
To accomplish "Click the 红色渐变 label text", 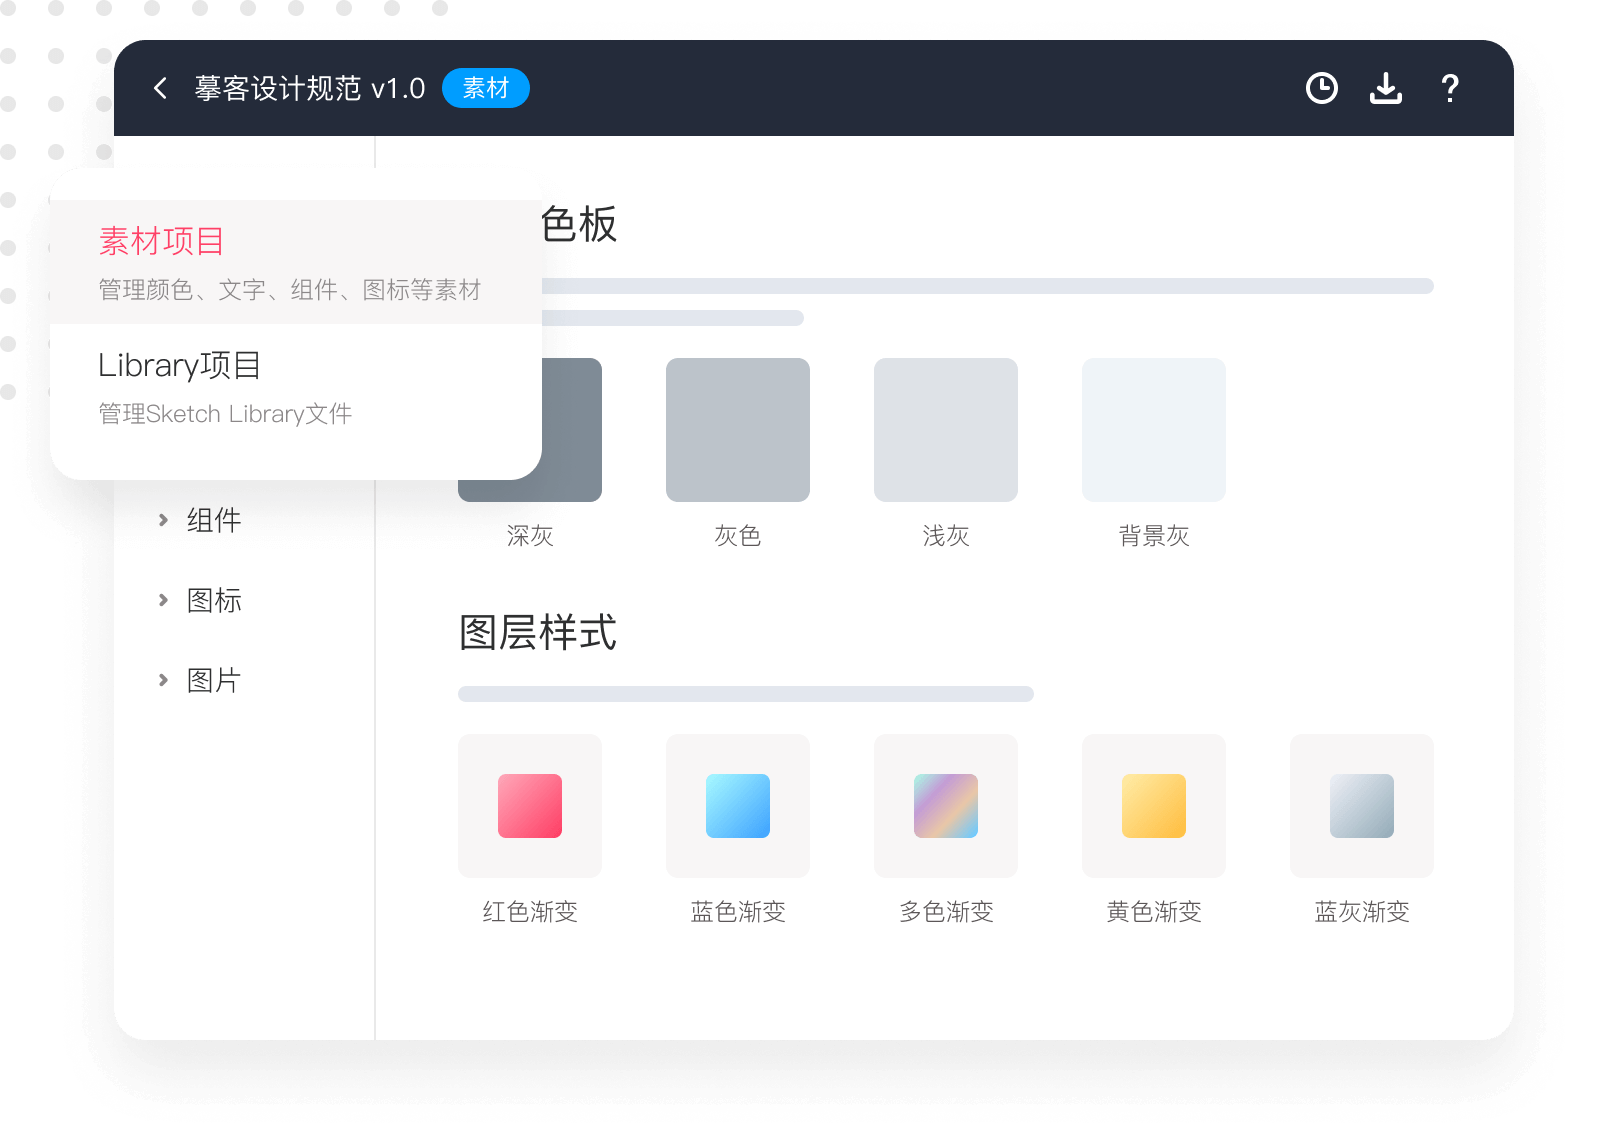I will tap(530, 912).
